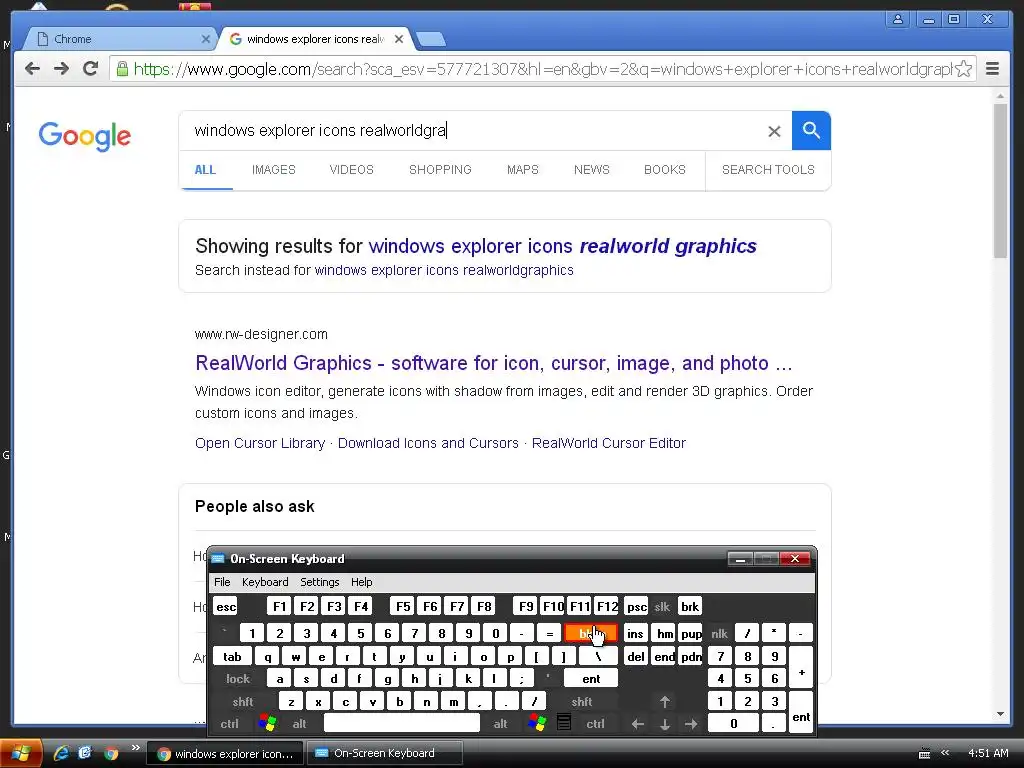Open the Help menu of On-Screen Keyboard
The image size is (1024, 768).
361,582
